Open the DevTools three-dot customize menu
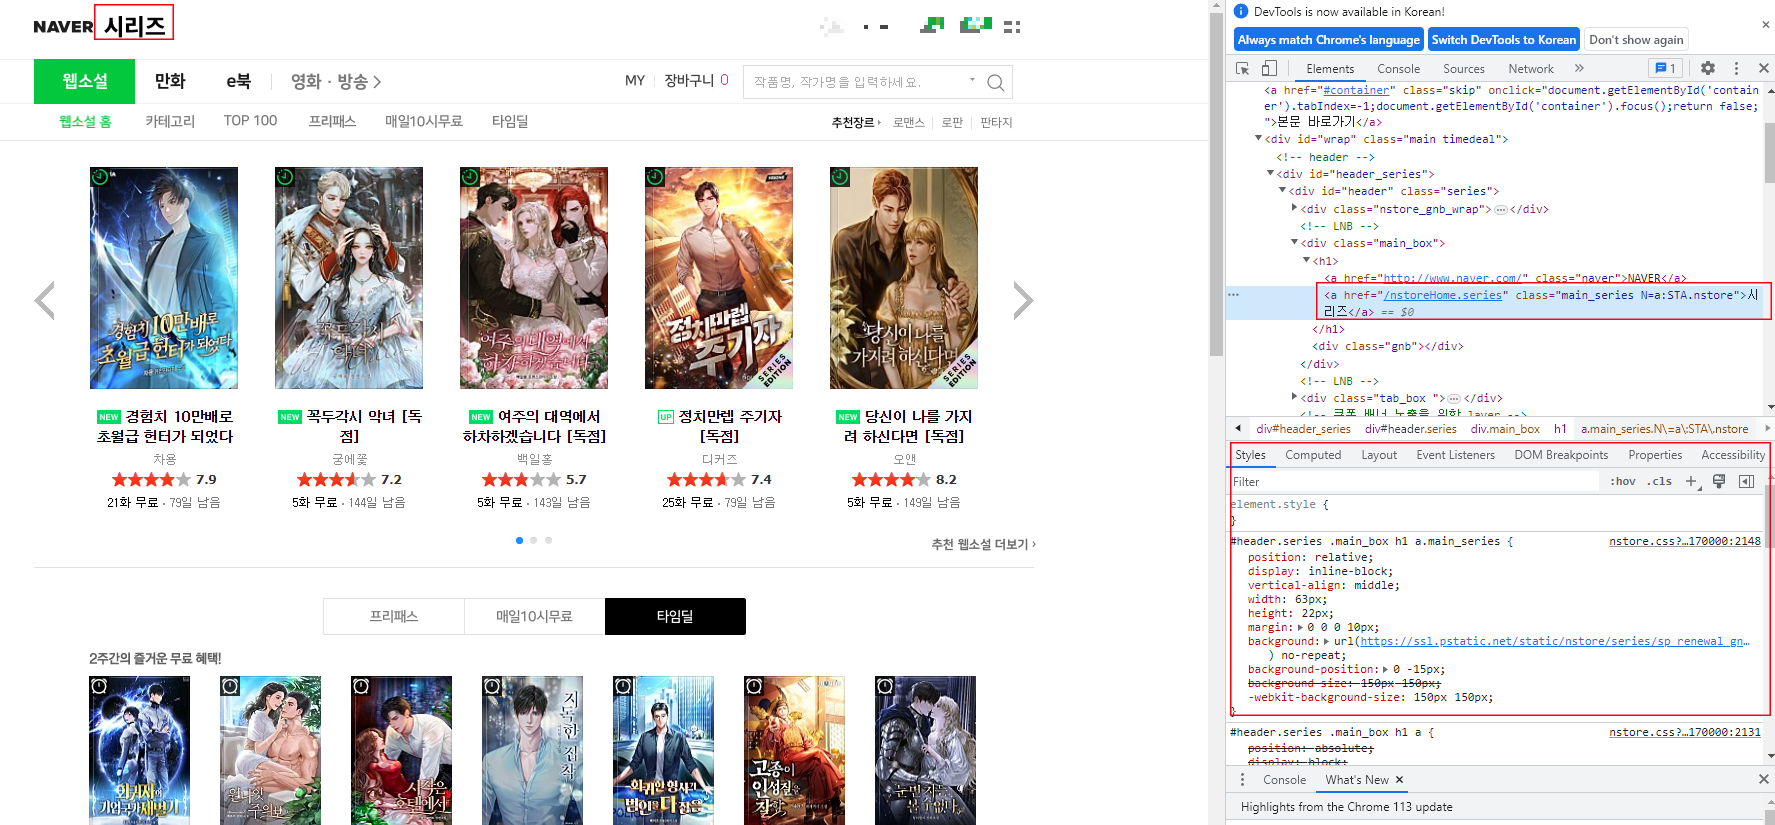The height and width of the screenshot is (825, 1775). 1736,68
